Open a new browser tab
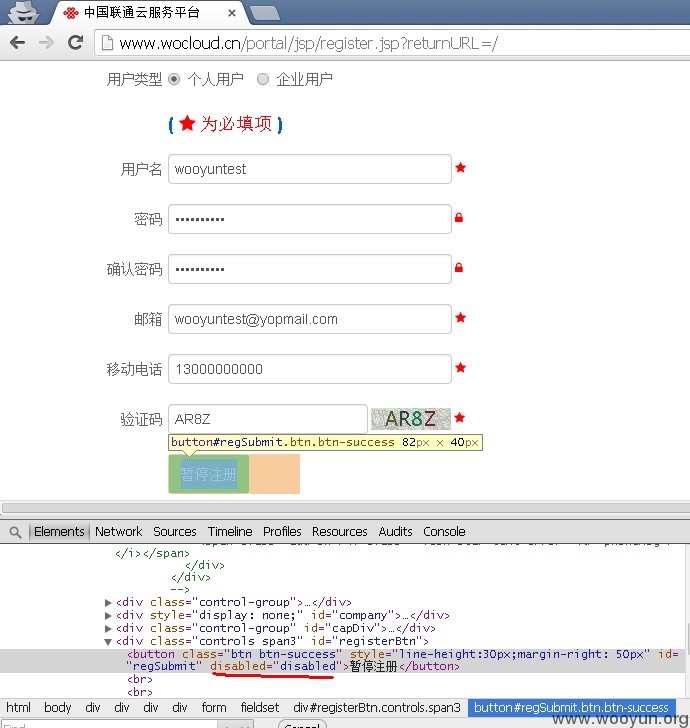Screen dimensions: 690x728 point(265,13)
